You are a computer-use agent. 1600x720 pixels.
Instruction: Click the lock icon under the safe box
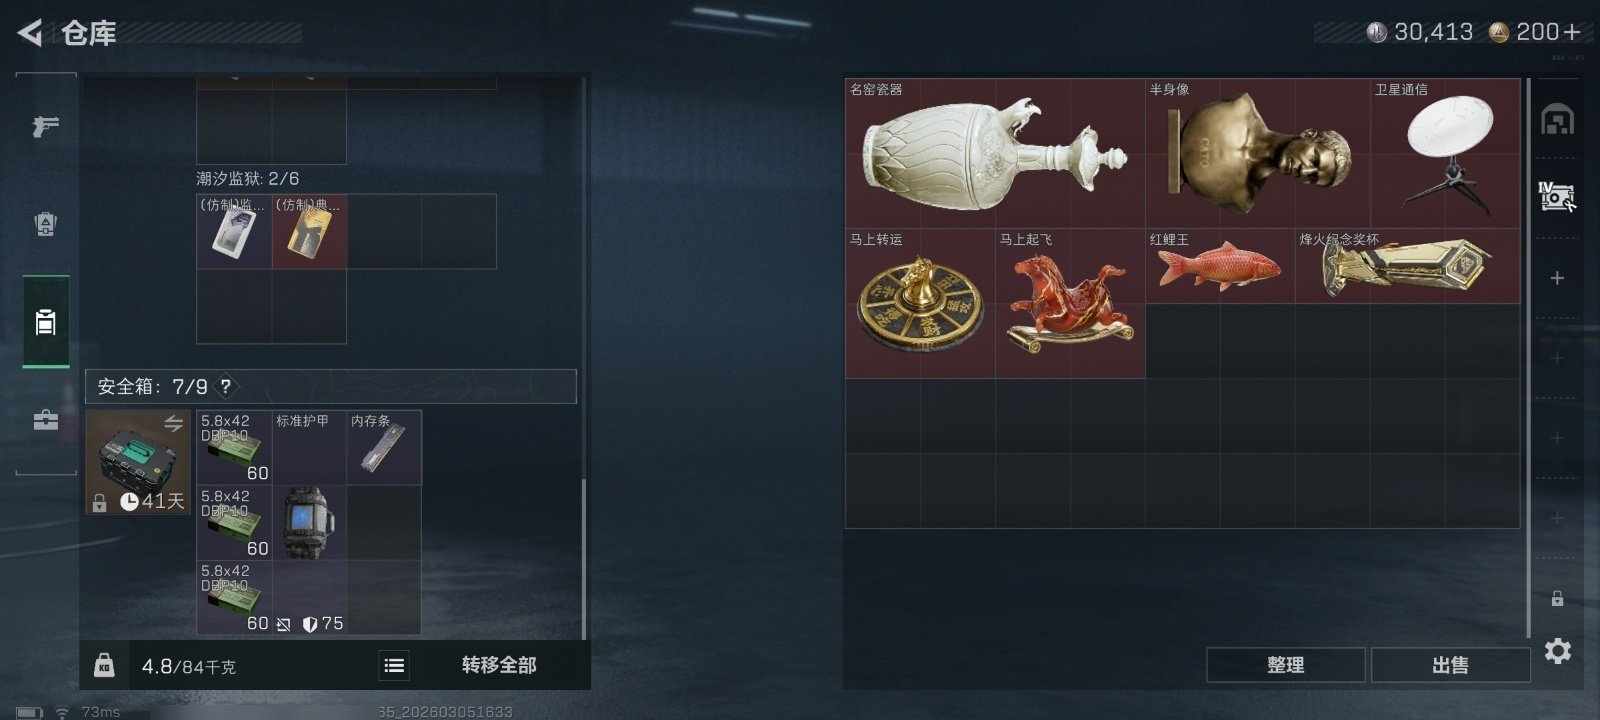point(99,503)
